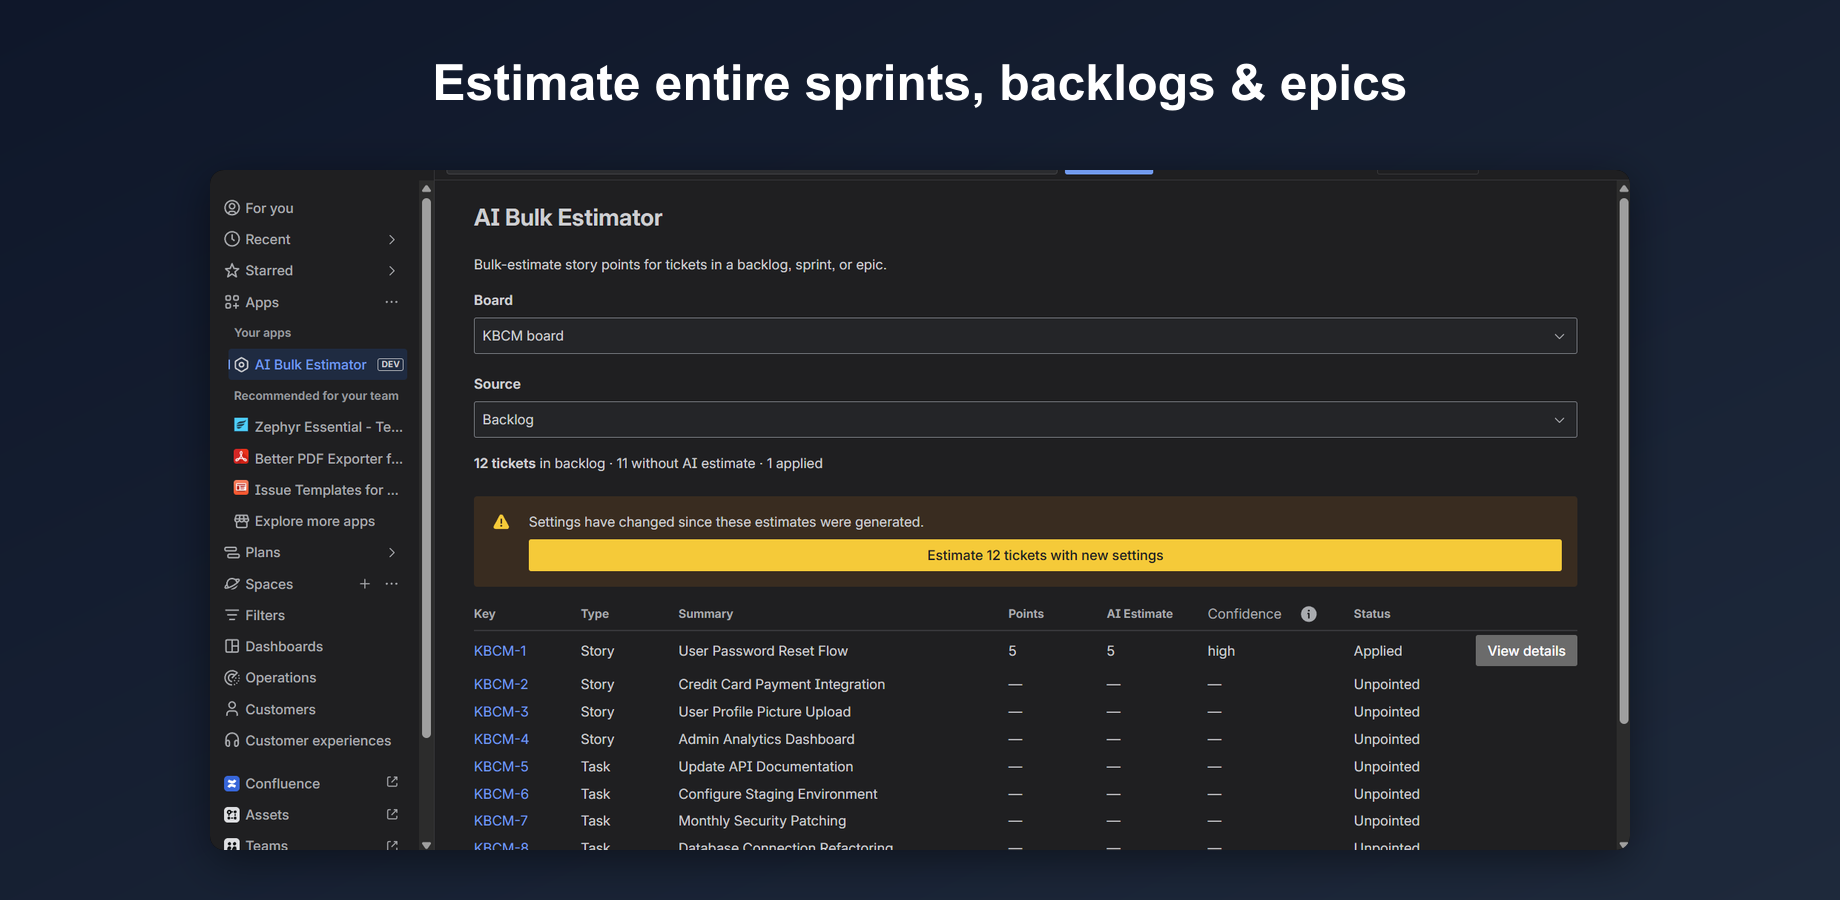1840x900 pixels.
Task: Open ticket link KBCM-3
Action: tap(501, 711)
